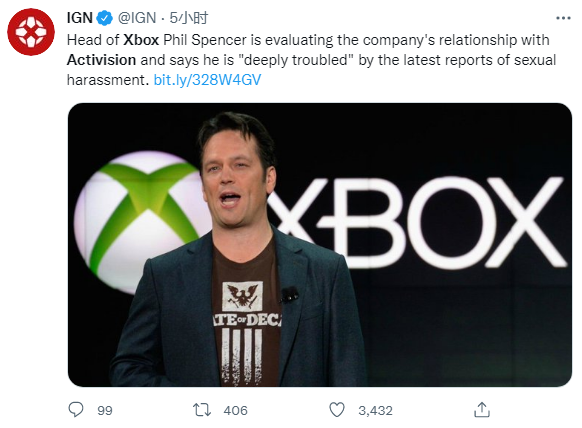
Task: Open the bit.ly/328W4GV link
Action: click(207, 80)
